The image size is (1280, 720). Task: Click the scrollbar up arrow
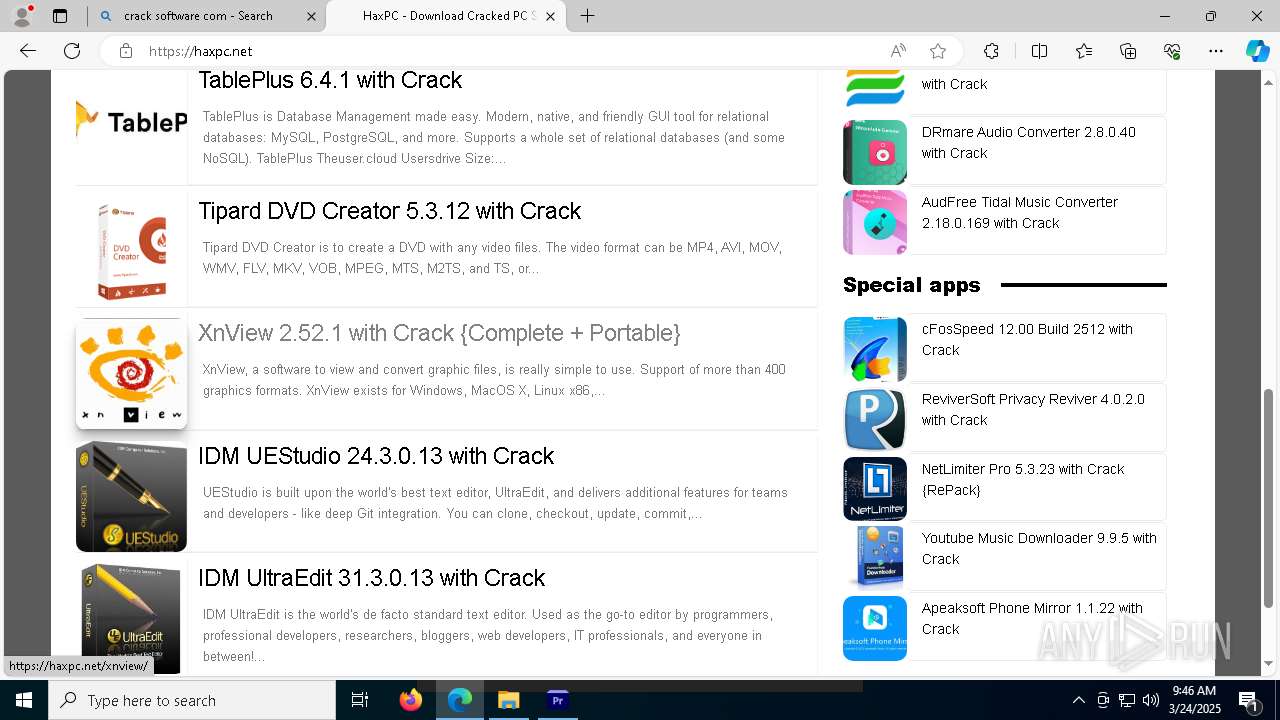(x=1270, y=82)
